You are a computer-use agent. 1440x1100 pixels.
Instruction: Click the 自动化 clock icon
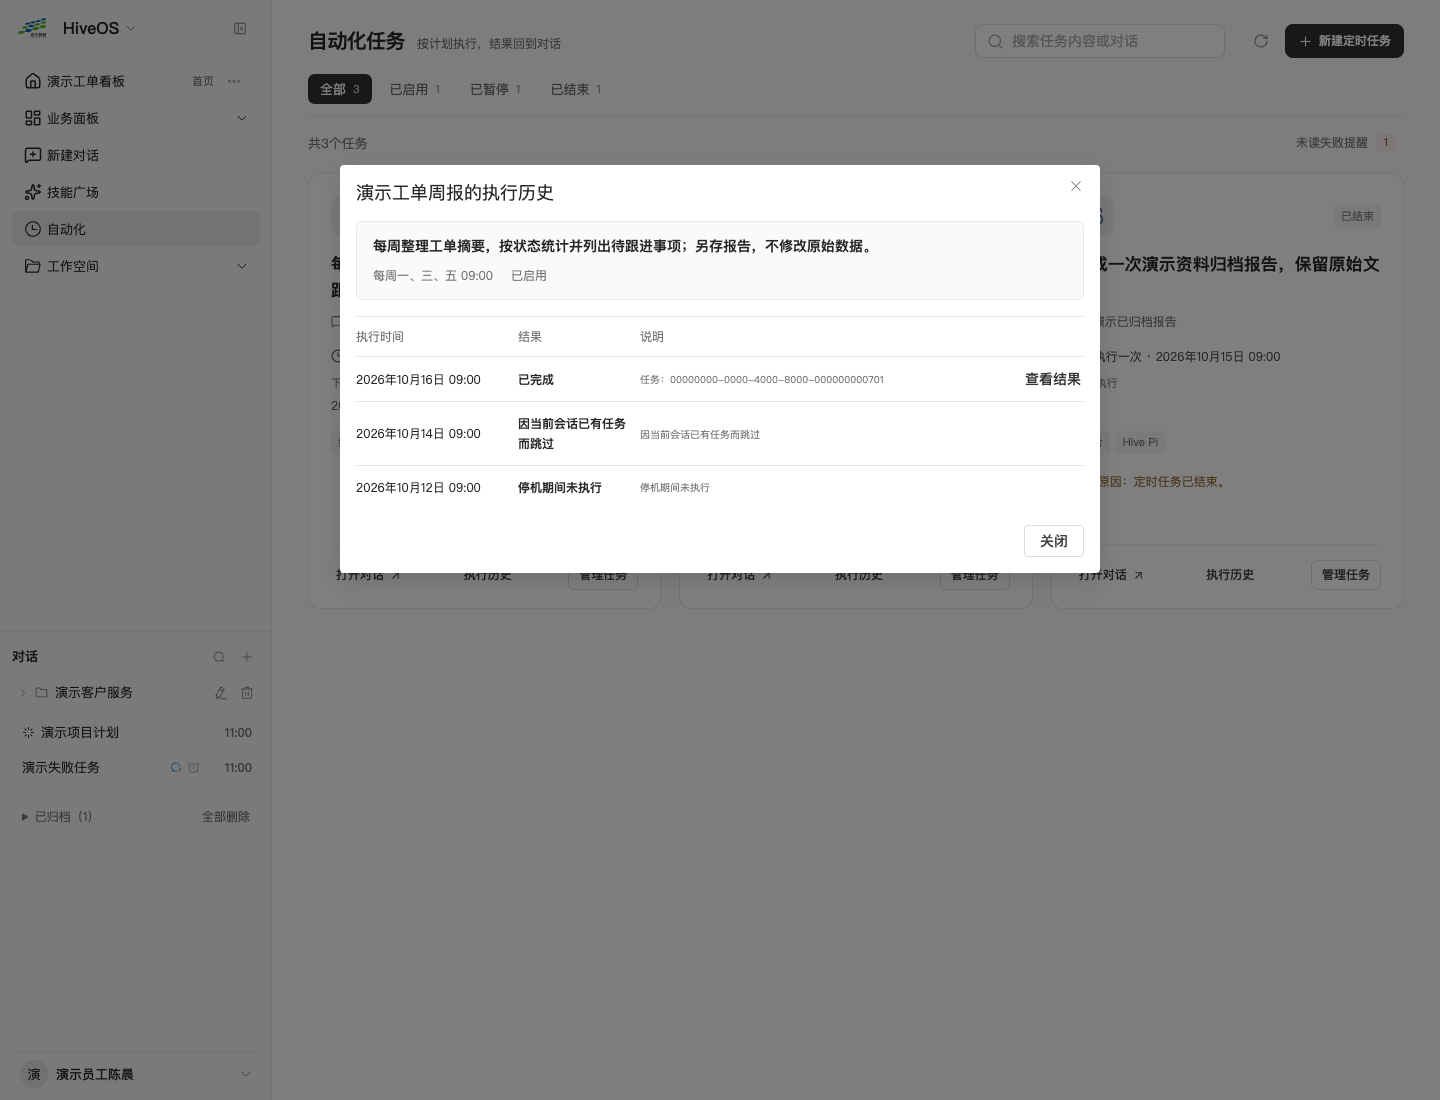[x=33, y=229]
